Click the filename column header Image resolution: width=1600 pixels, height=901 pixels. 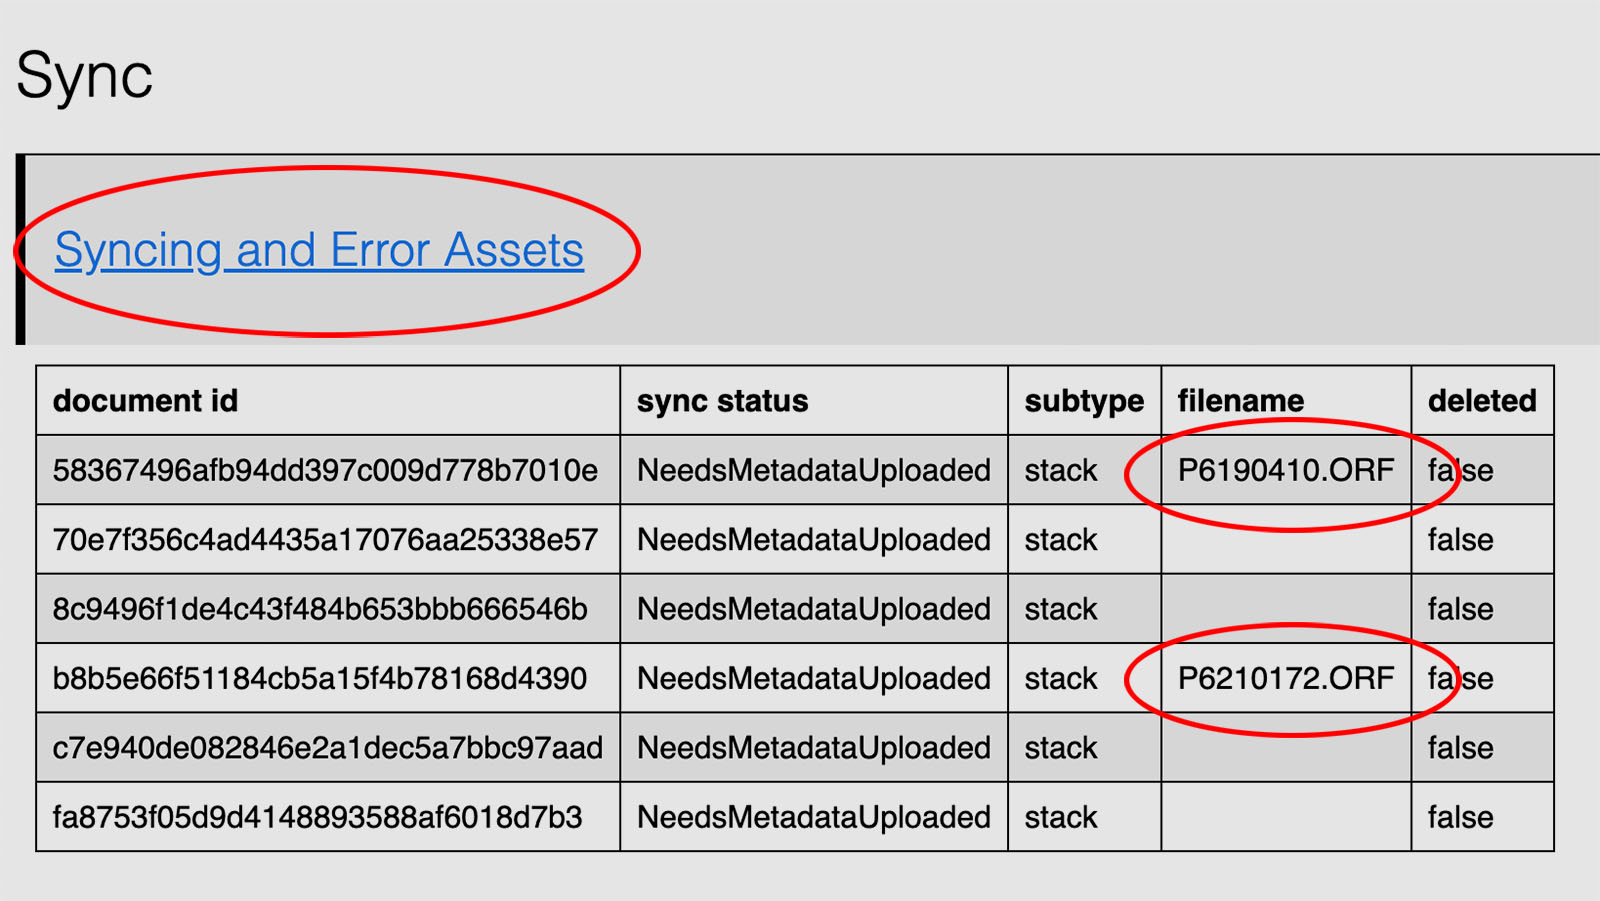(1240, 401)
